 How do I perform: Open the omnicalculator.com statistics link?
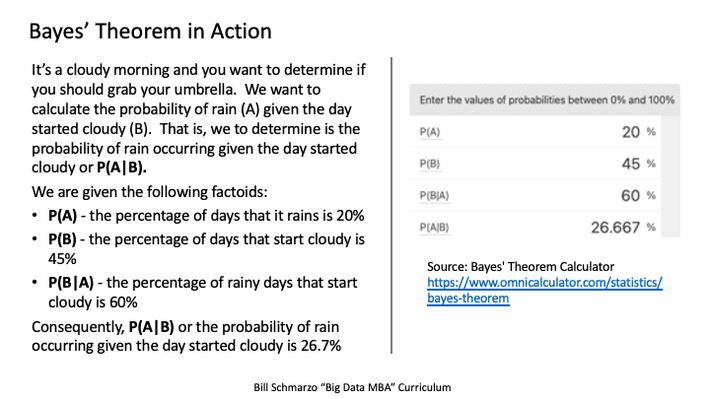tap(545, 283)
